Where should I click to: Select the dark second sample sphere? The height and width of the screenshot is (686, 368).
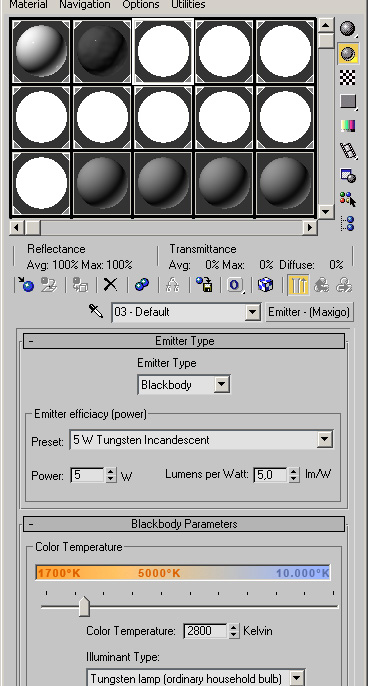click(x=102, y=51)
